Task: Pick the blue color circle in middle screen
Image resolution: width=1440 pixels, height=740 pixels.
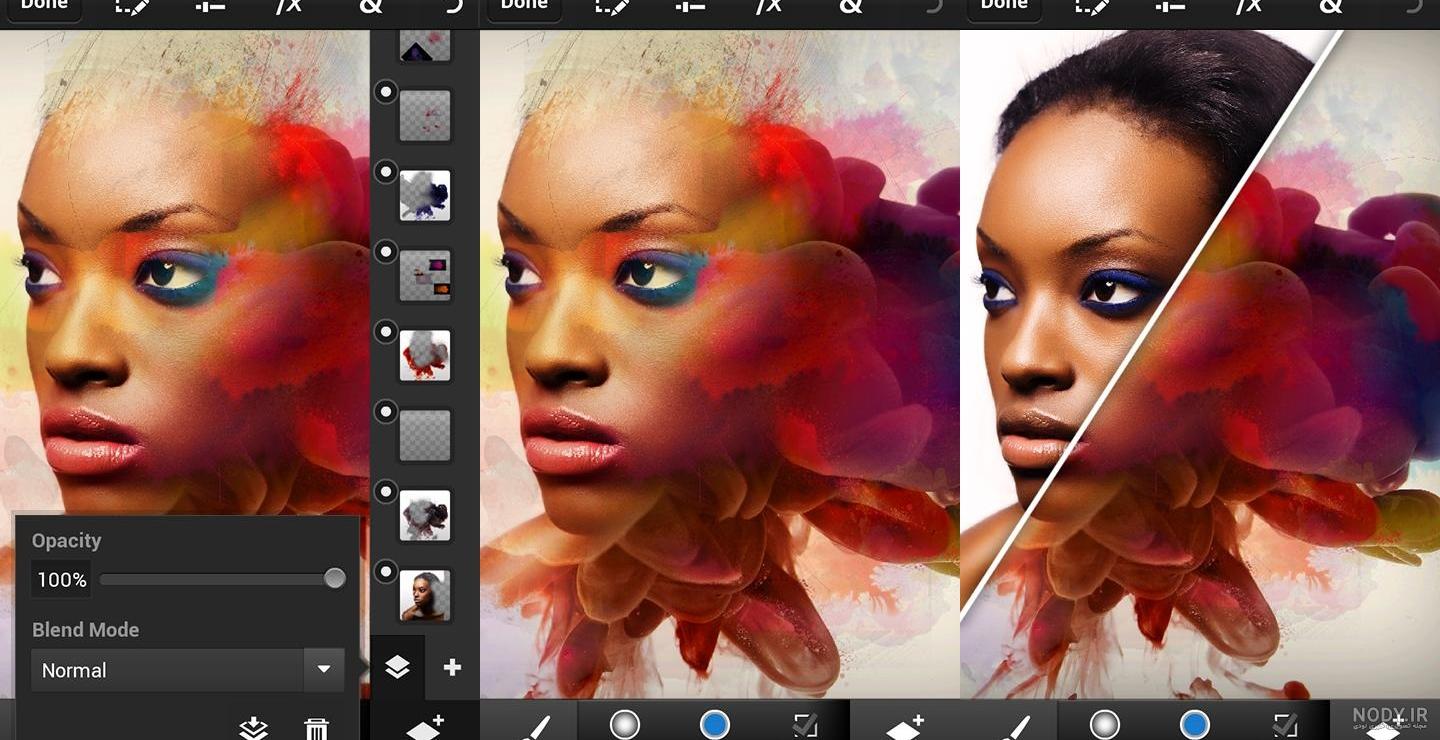Action: [x=715, y=724]
